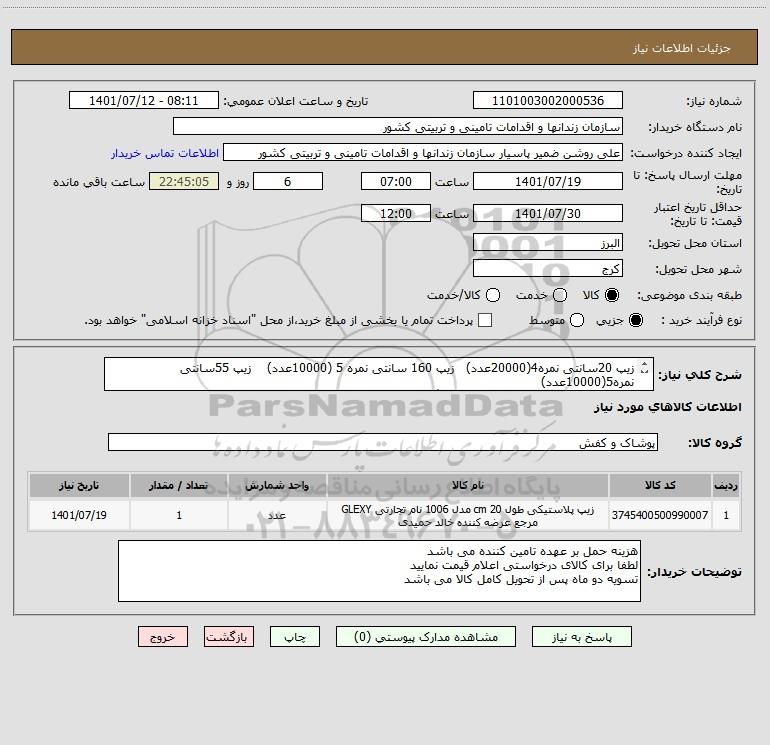770x745 pixels.
Task: Toggle the اسناد خزانه اسلامی payment checkbox
Action: (x=485, y=320)
